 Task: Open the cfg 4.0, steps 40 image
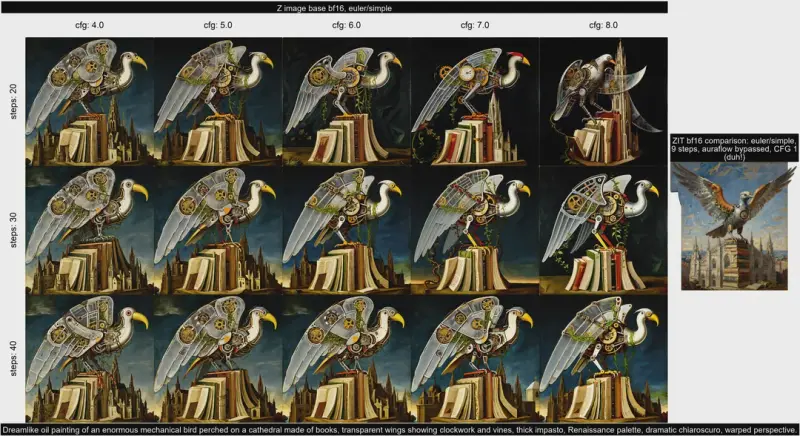point(90,356)
